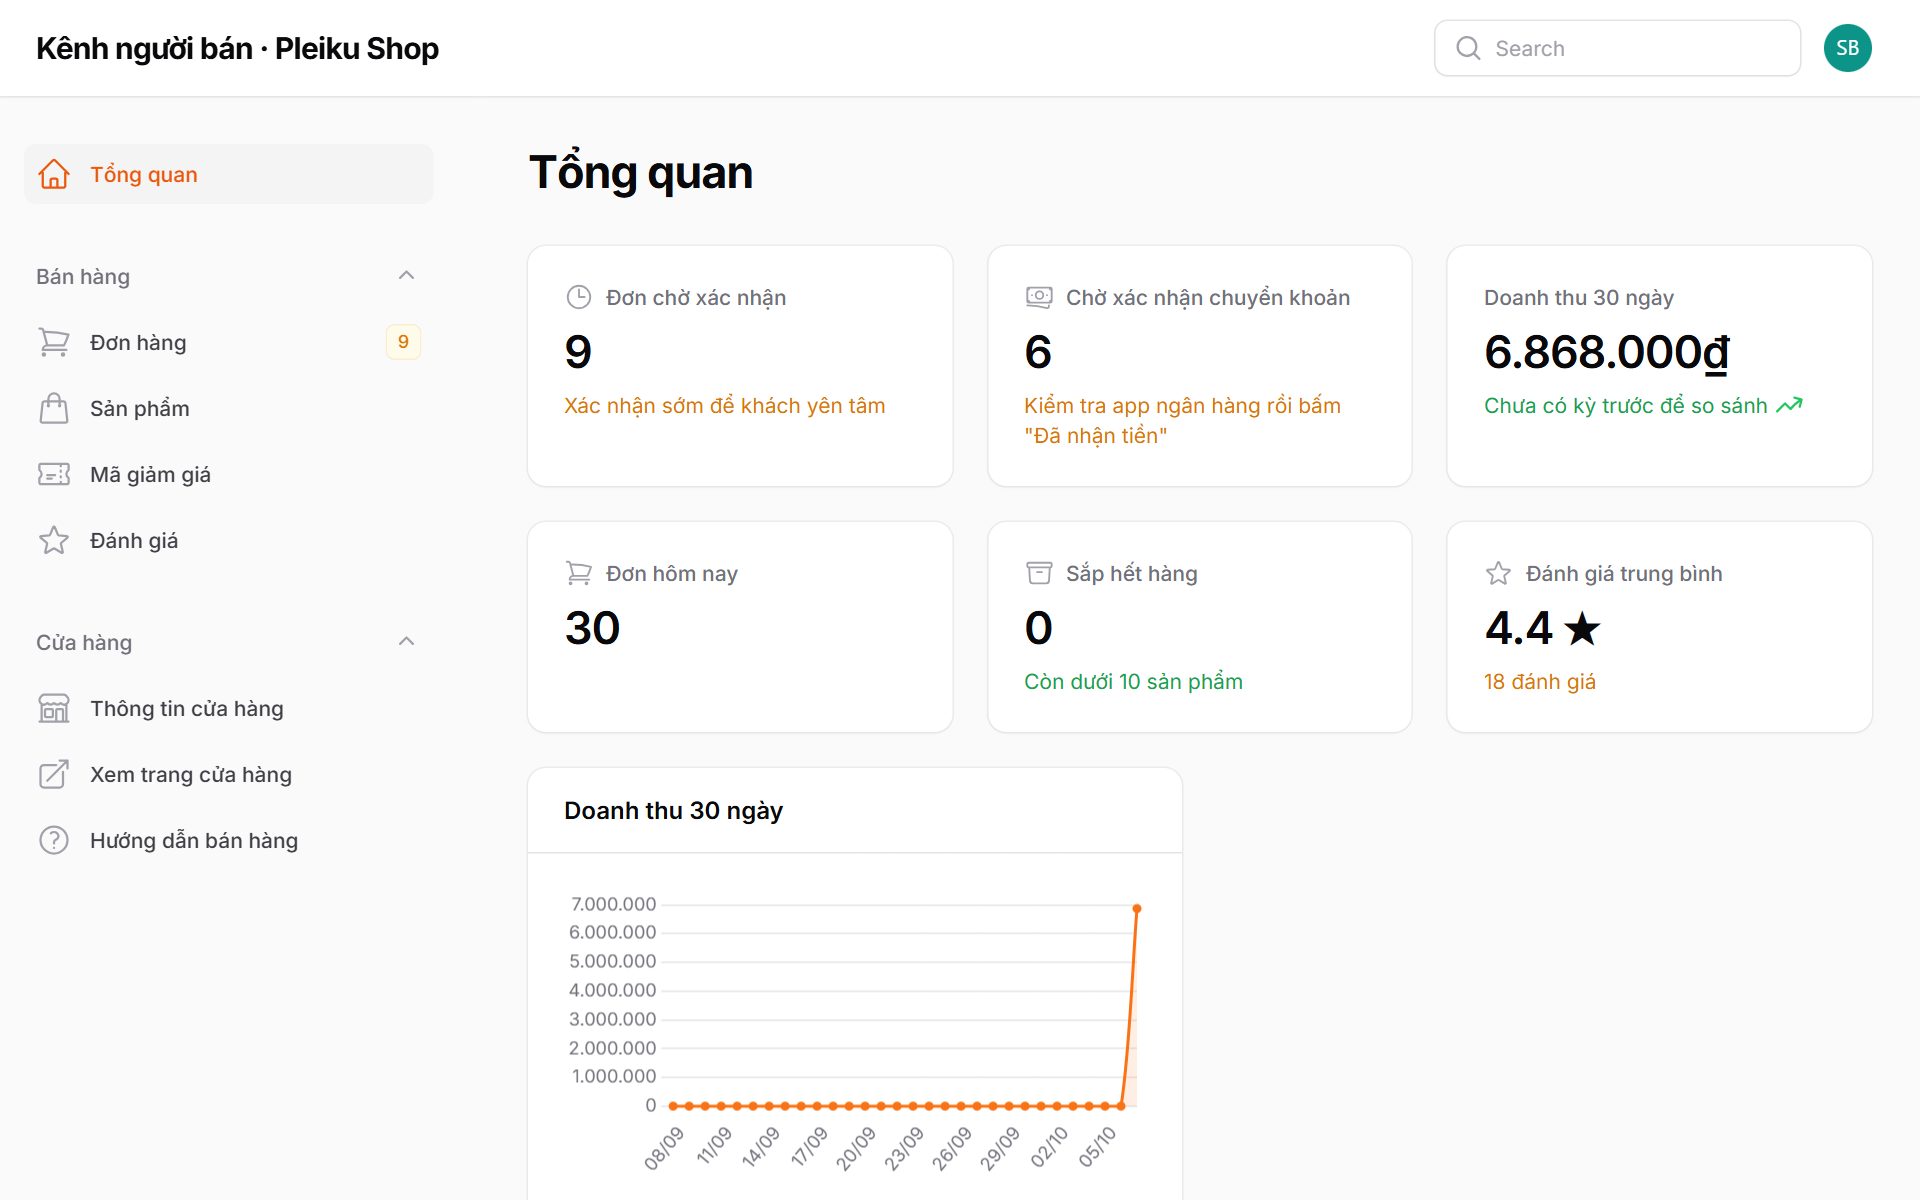Image resolution: width=1920 pixels, height=1200 pixels.
Task: Click the bag icon for Sản phẩm
Action: tap(54, 408)
